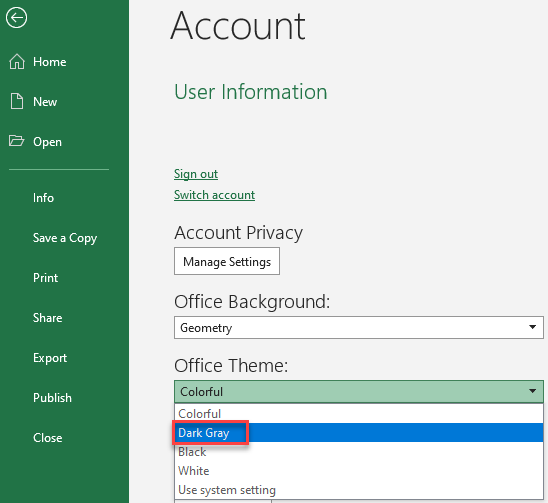
Task: Choose Publish from the sidebar
Action: pos(52,398)
